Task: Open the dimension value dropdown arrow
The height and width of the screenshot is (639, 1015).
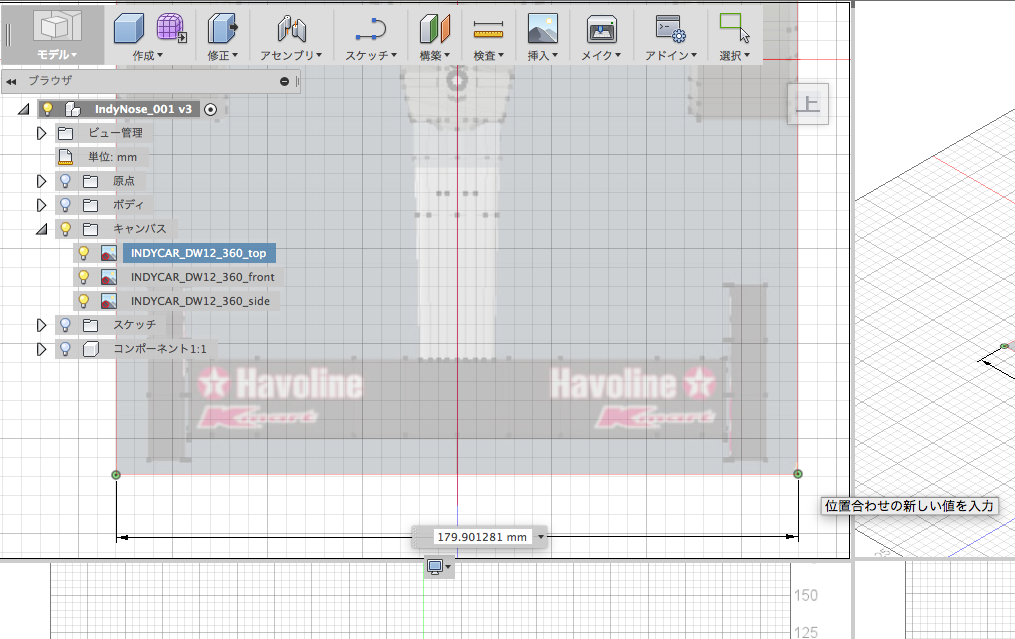Action: pos(541,537)
